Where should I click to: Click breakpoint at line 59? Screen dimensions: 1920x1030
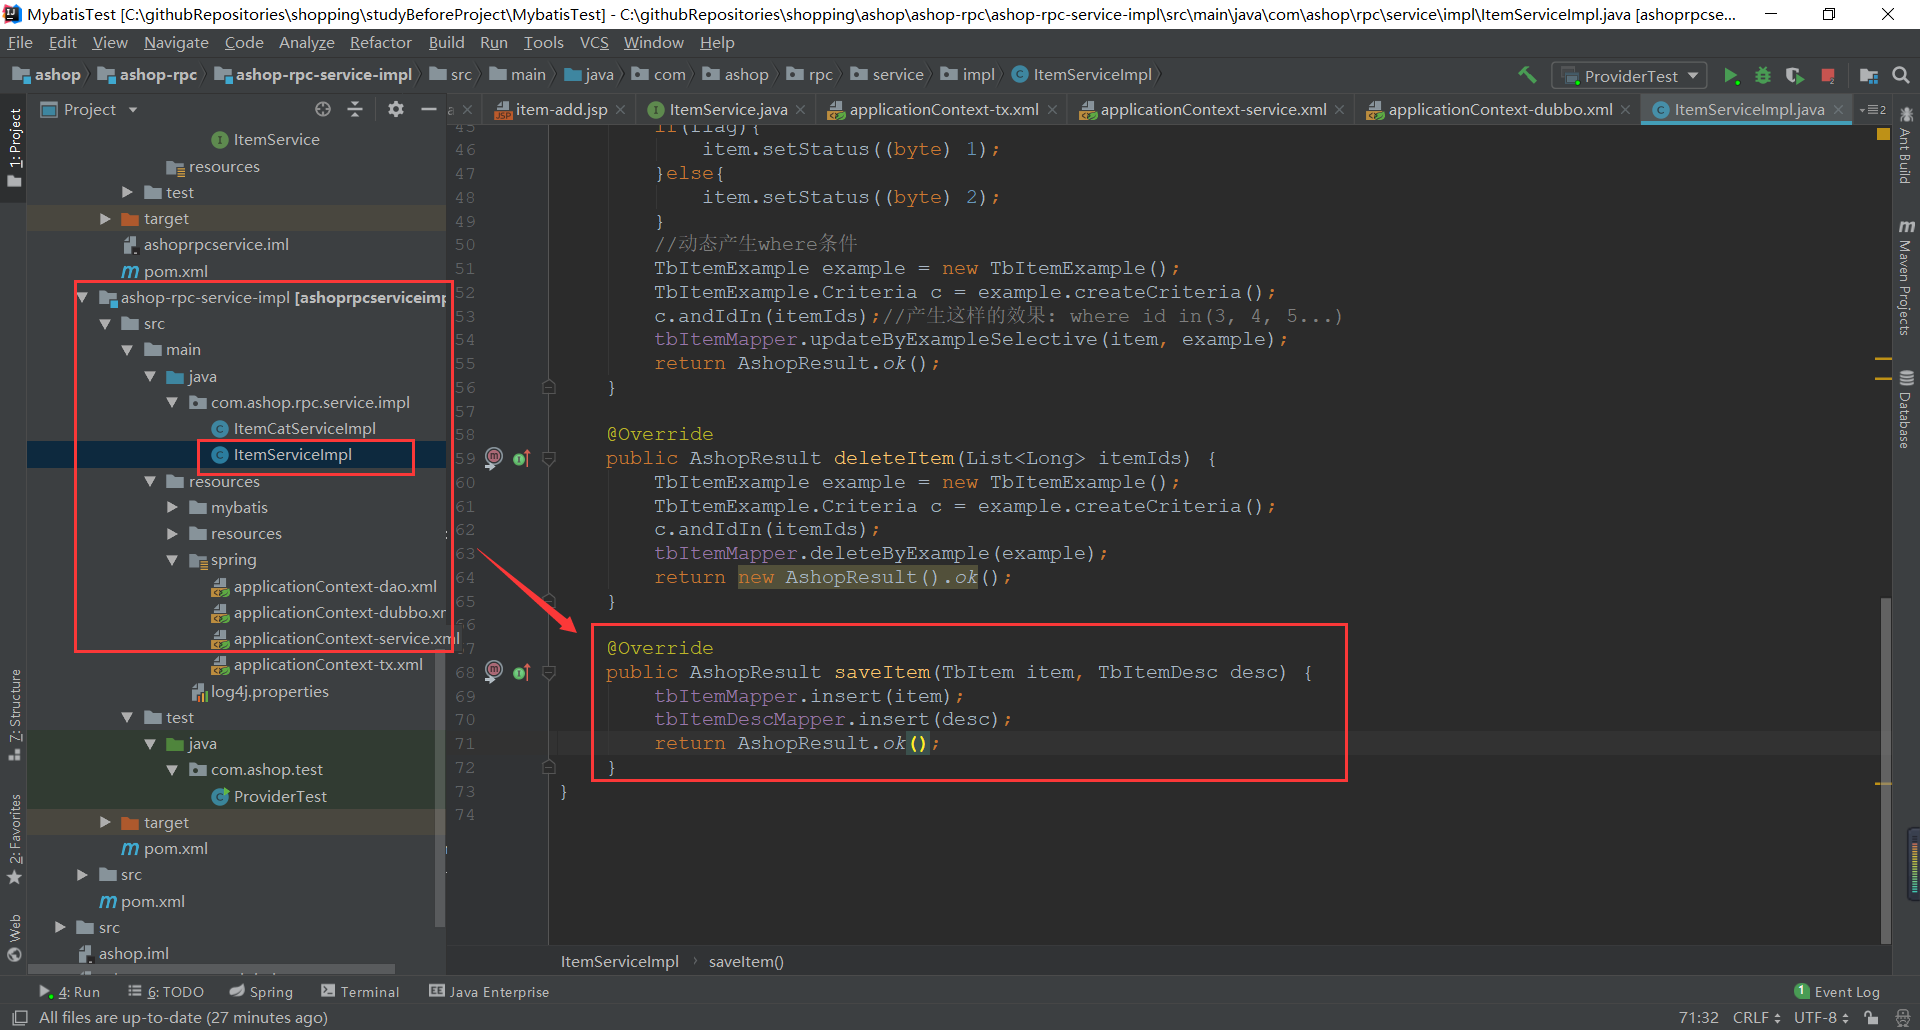tap(494, 458)
